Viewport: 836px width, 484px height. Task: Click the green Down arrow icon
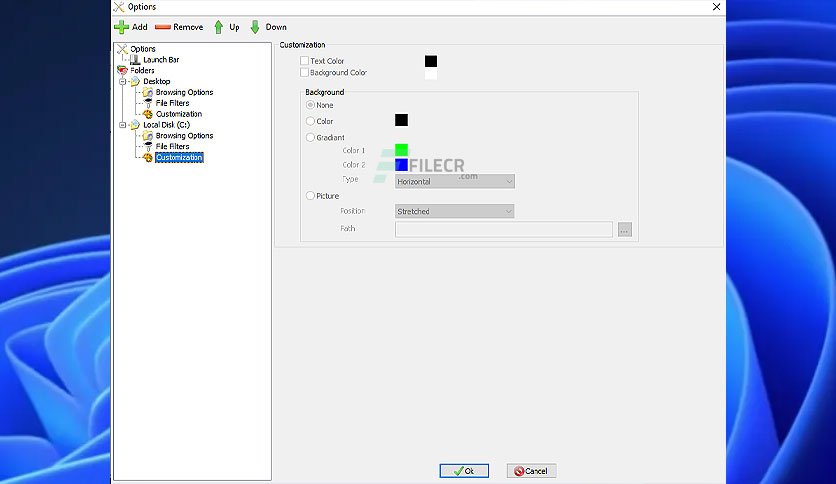click(255, 27)
